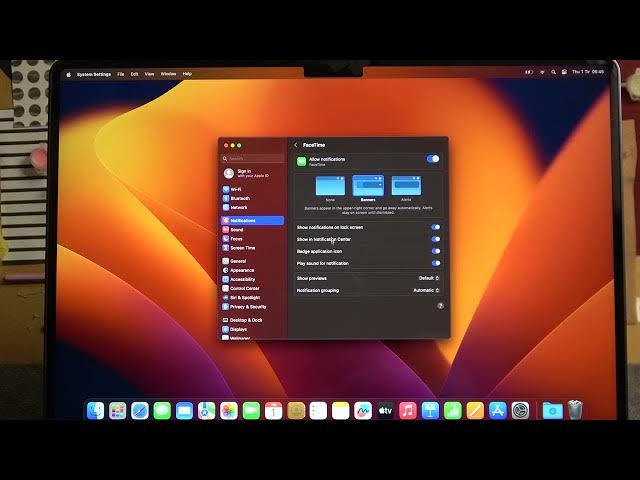Open Show previews Default dropdown
Viewport: 640px width, 480px height.
[429, 278]
